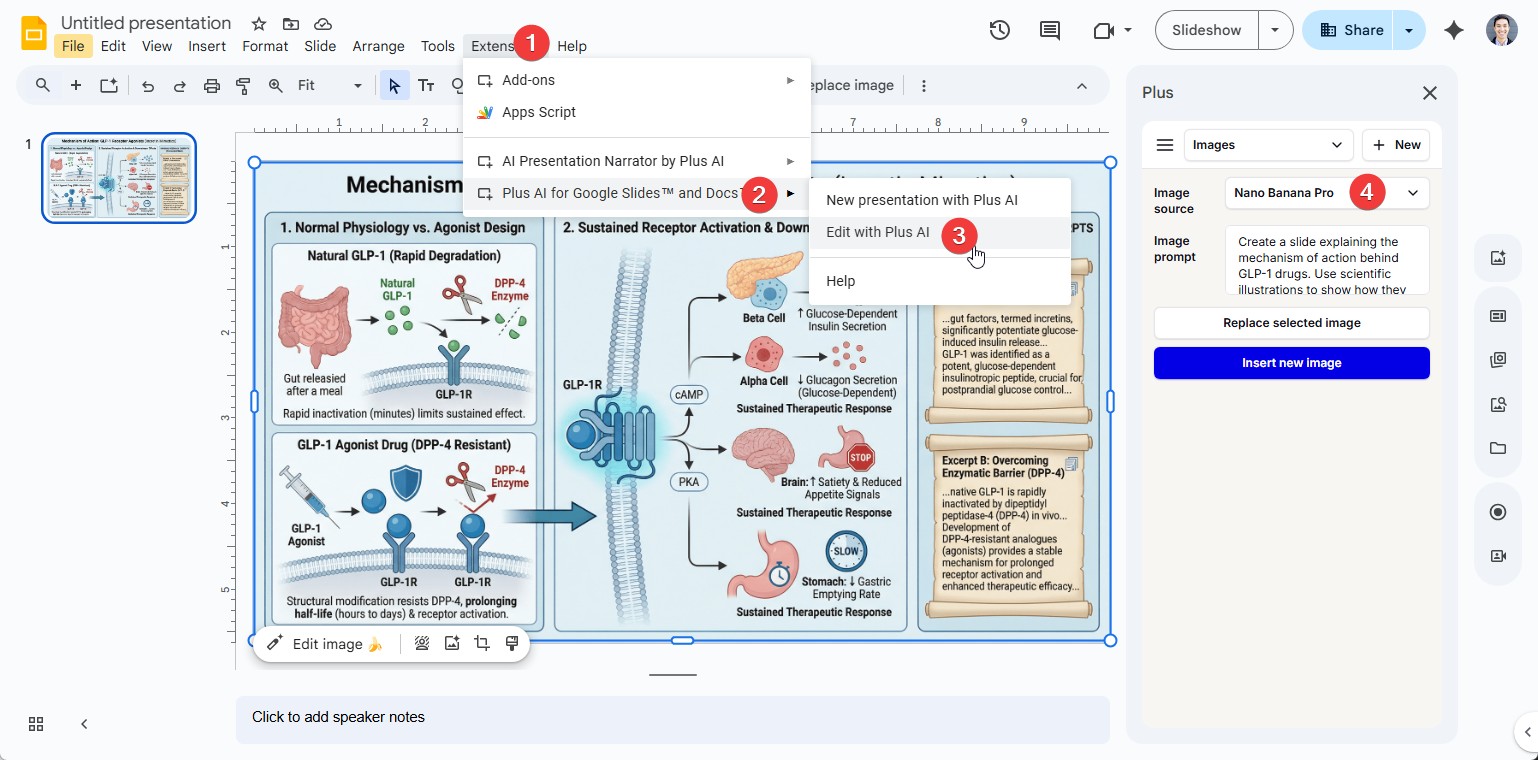Star the Untitled presentation
Viewport: 1538px width, 760px height.
pos(259,23)
